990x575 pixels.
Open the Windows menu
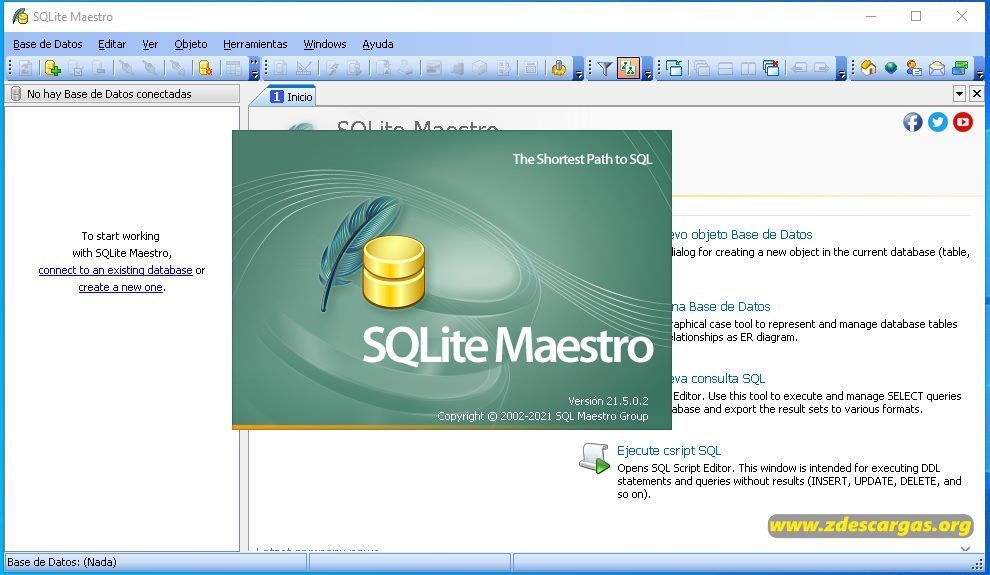[x=325, y=44]
